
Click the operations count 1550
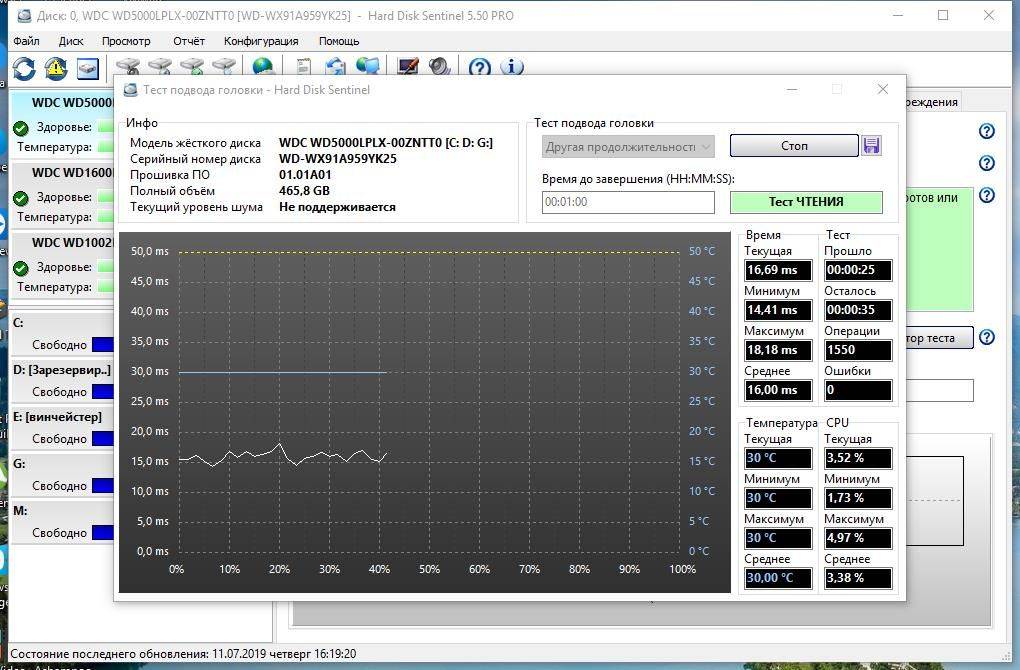click(858, 350)
